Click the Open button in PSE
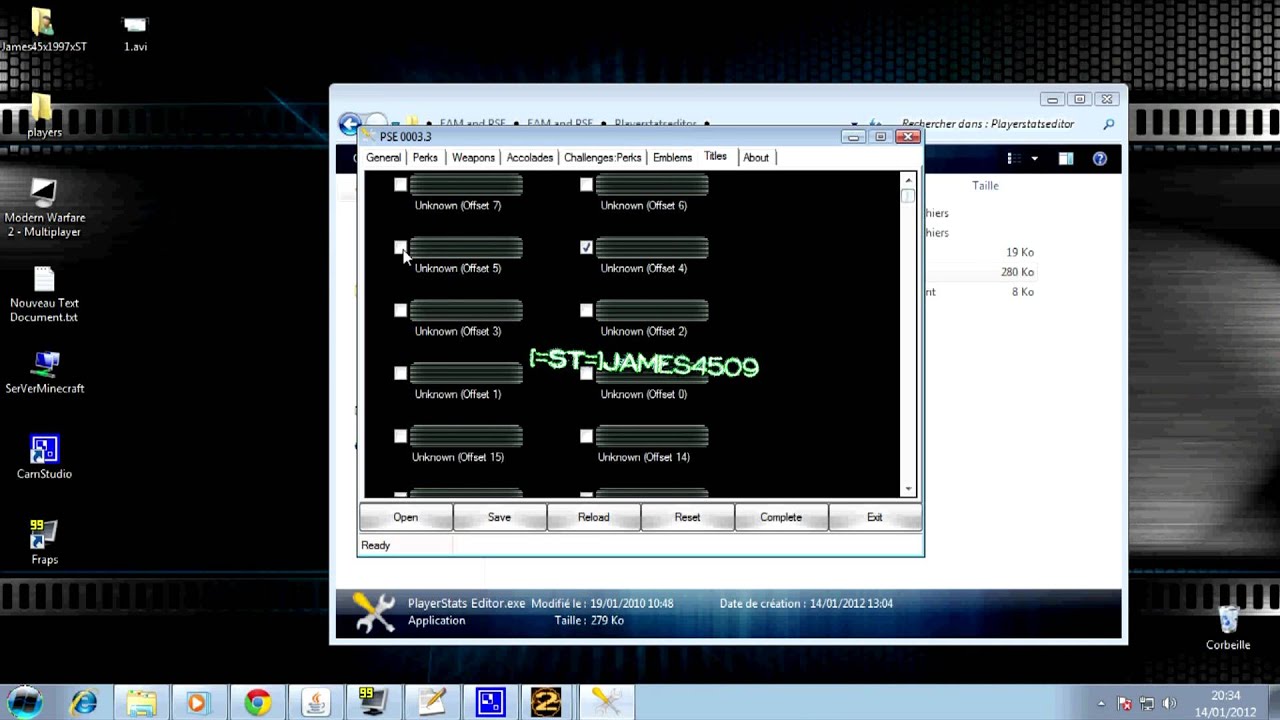 405,518
